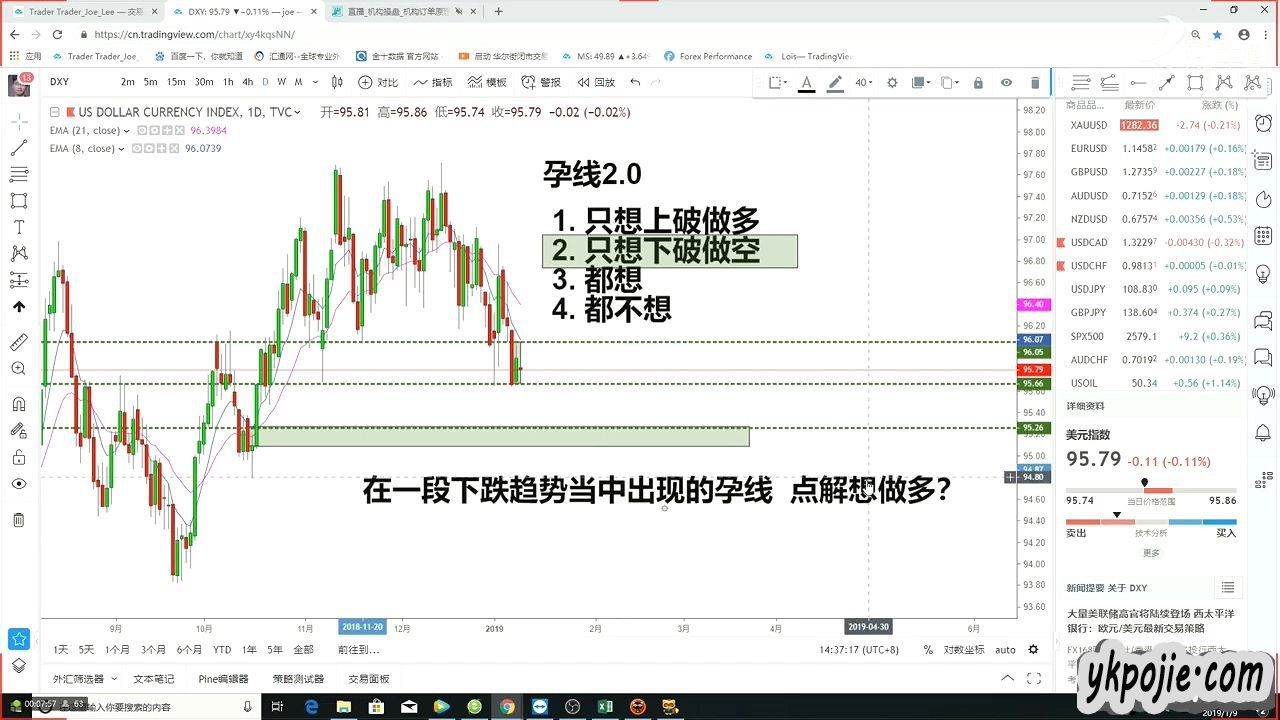
Task: Change text color in drawing toolbar
Action: pos(806,83)
